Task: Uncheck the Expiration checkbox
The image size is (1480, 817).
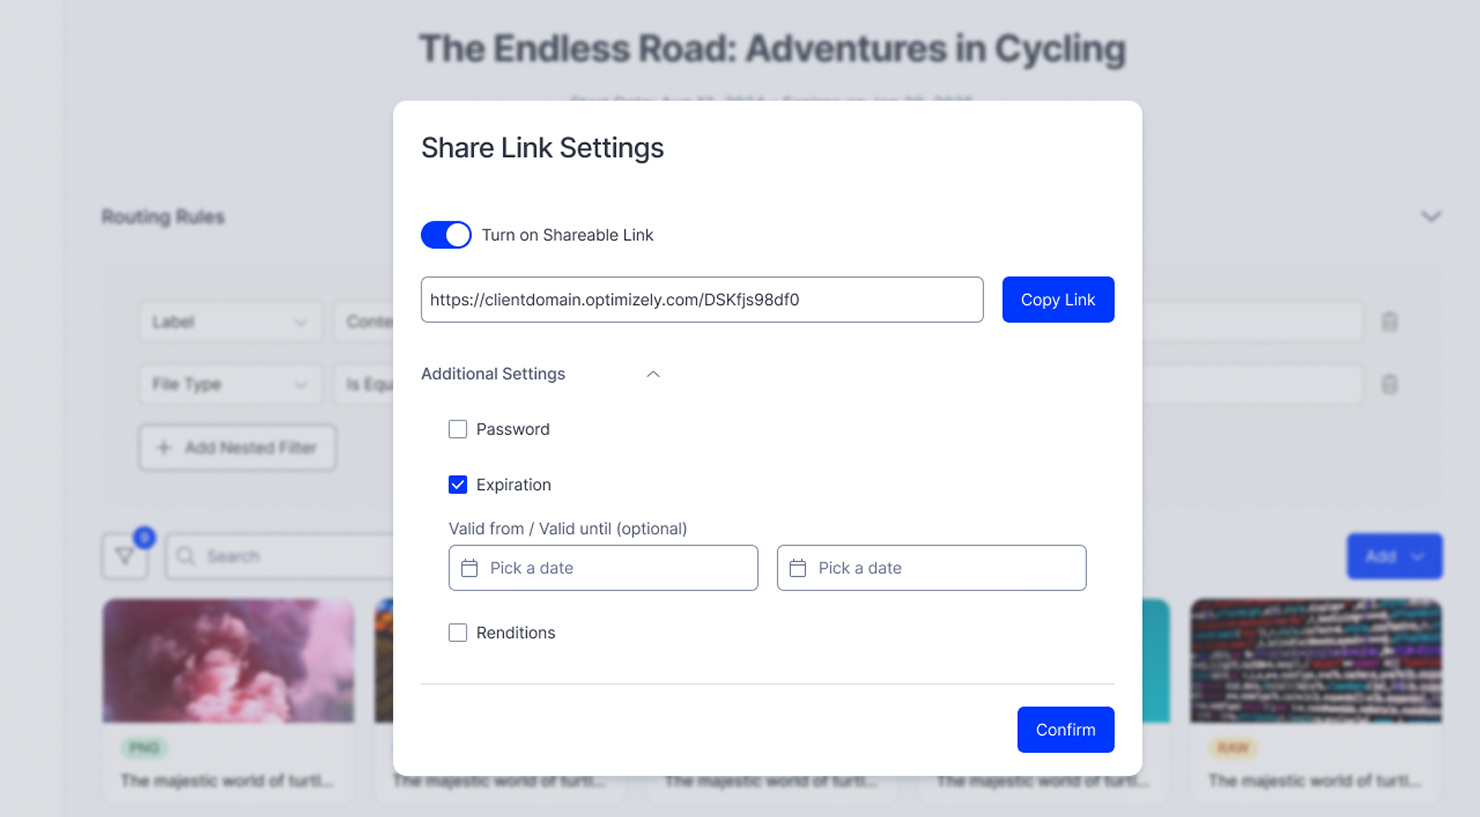Action: (x=458, y=485)
